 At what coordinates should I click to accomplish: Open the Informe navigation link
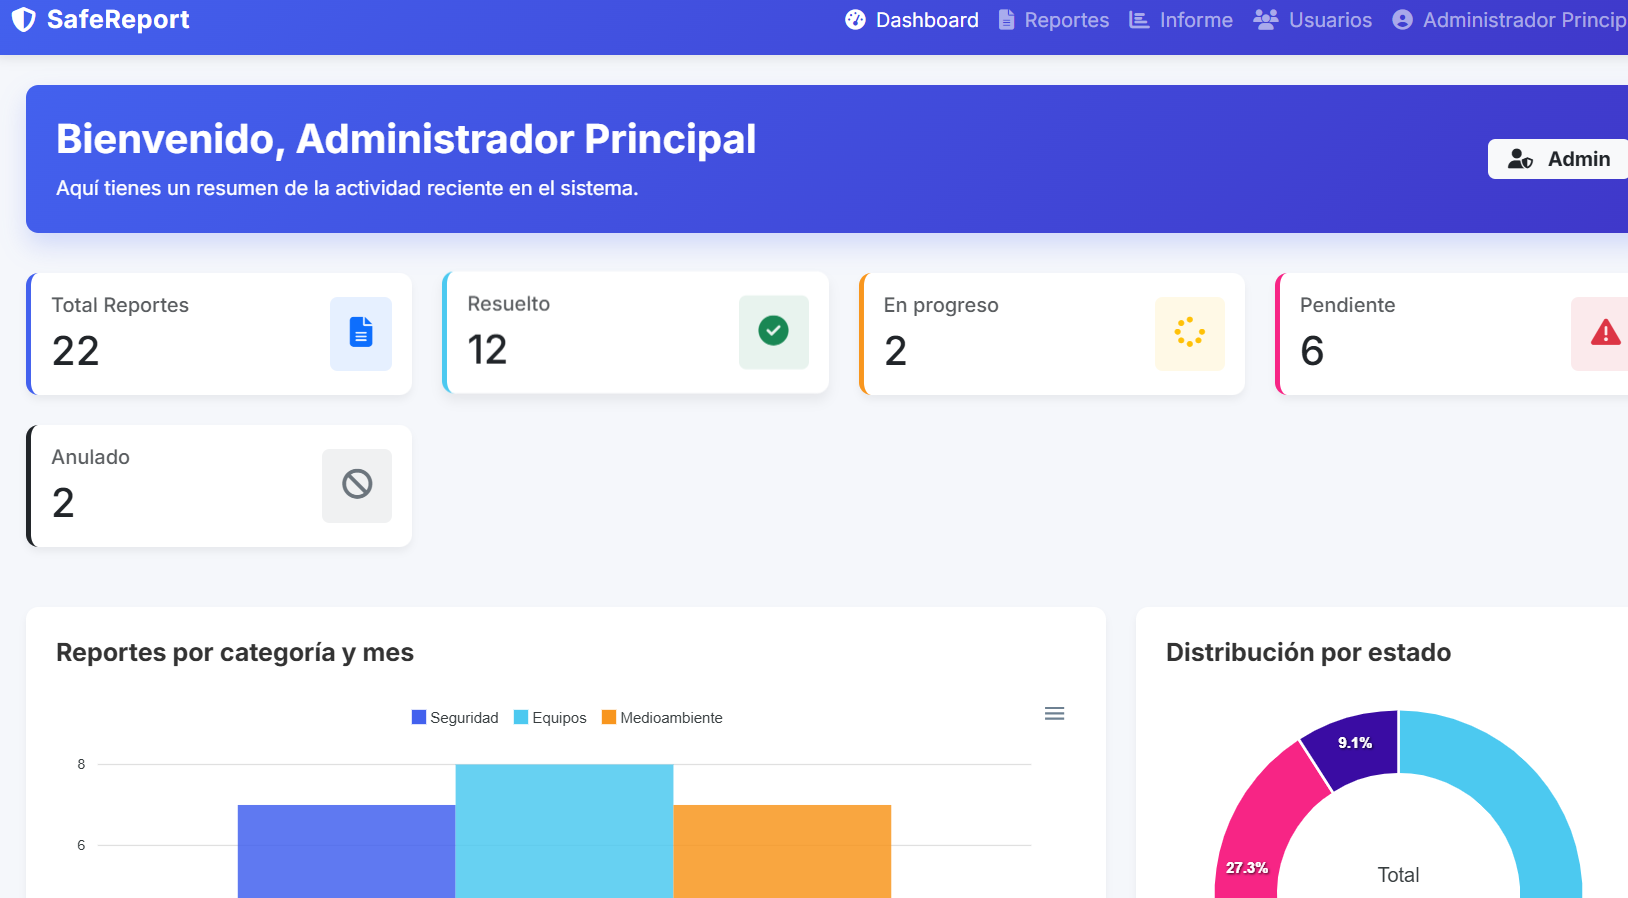[x=1181, y=20]
